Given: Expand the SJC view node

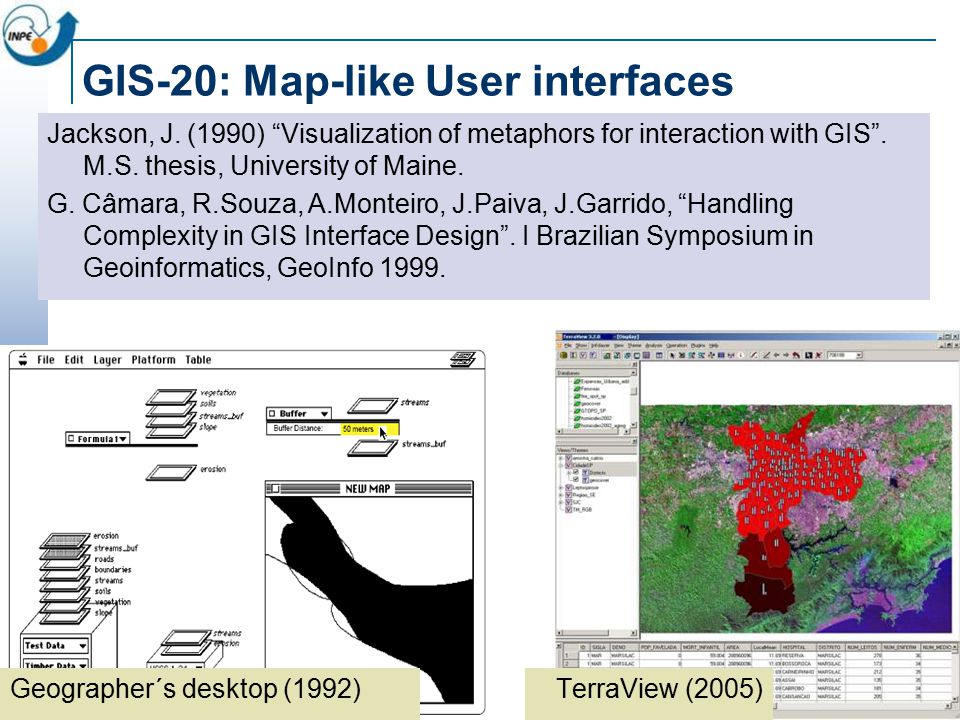Looking at the screenshot, I should coord(560,502).
